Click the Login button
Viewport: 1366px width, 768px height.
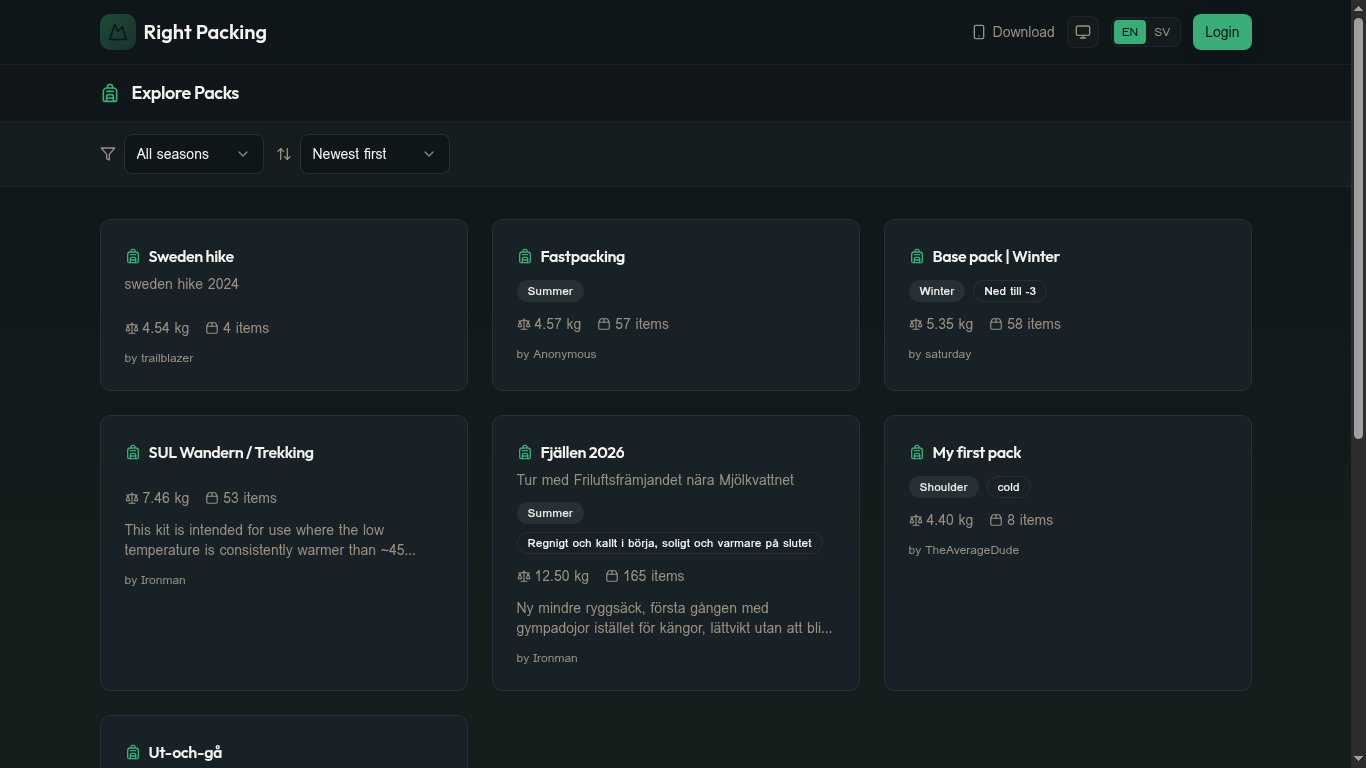1222,32
